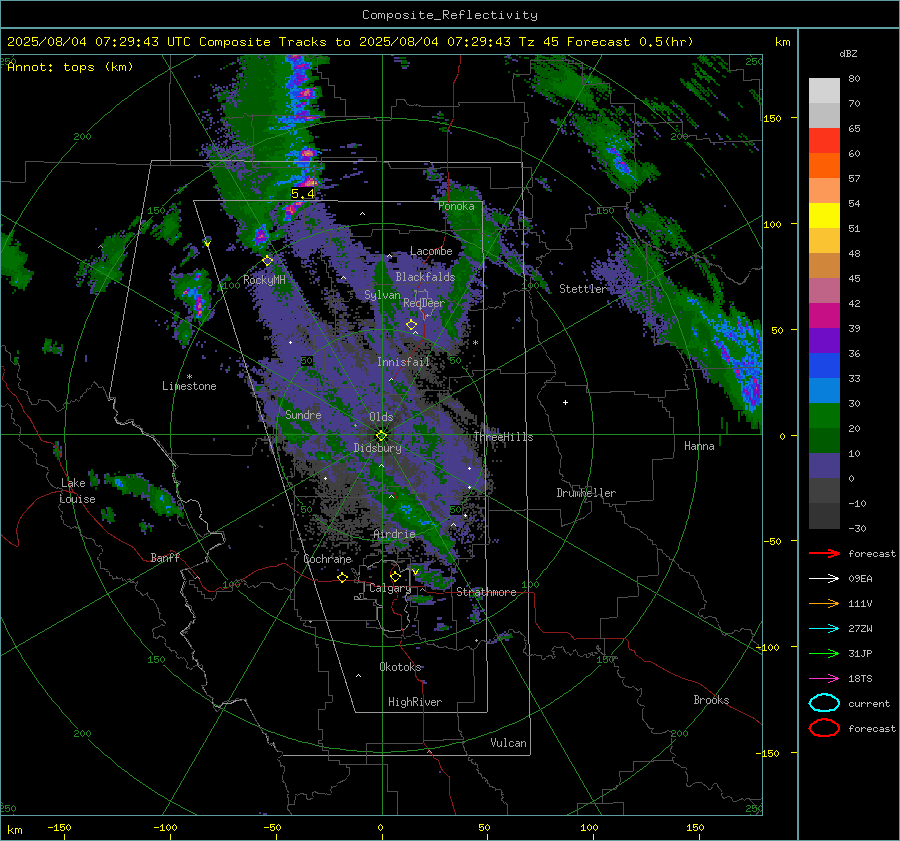Click the red swatch in dBZ scale

pyautogui.click(x=824, y=141)
